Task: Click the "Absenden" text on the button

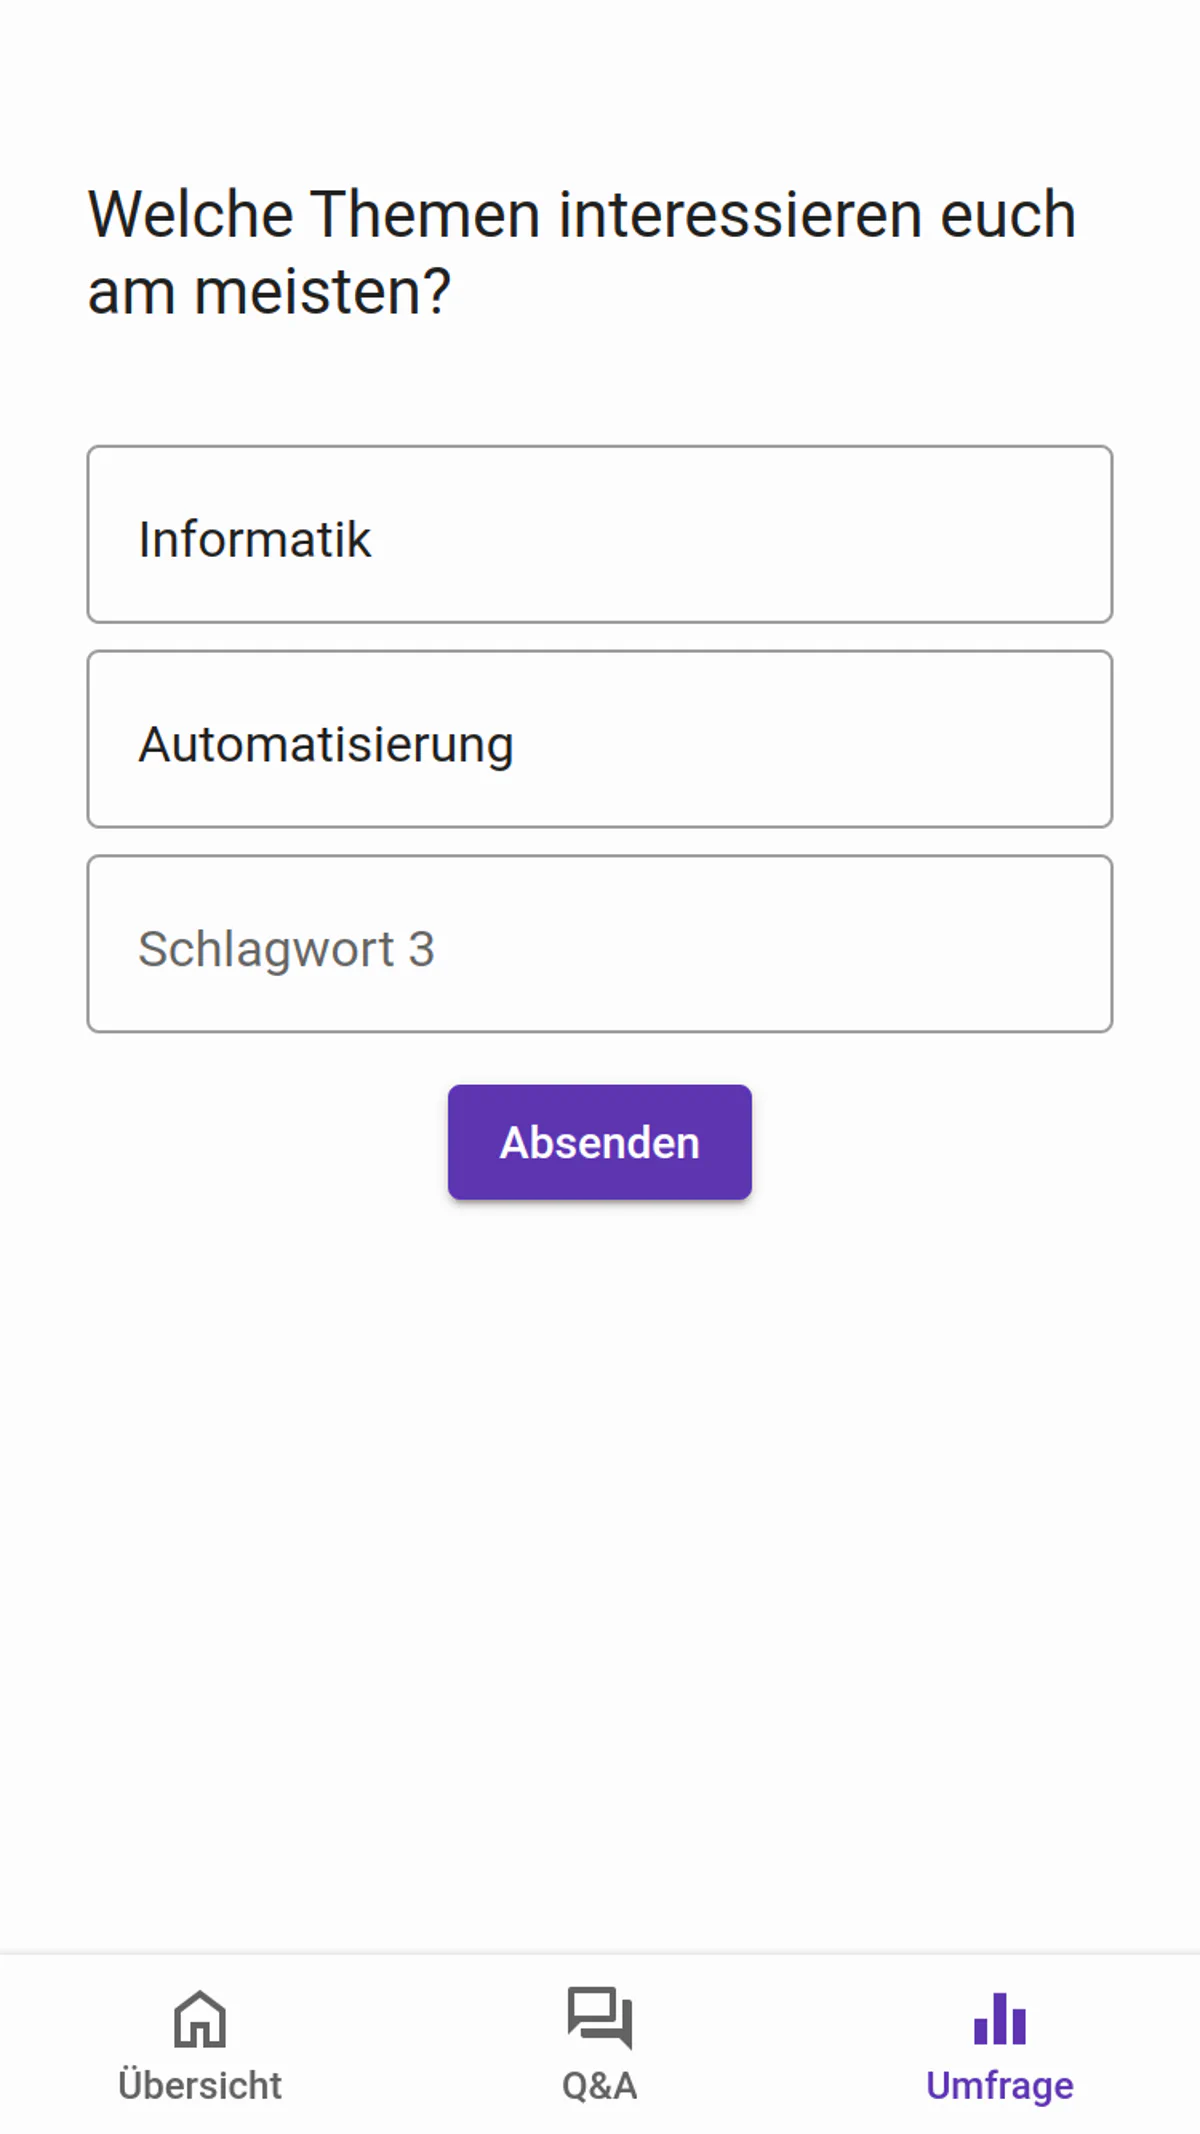Action: click(x=600, y=1143)
